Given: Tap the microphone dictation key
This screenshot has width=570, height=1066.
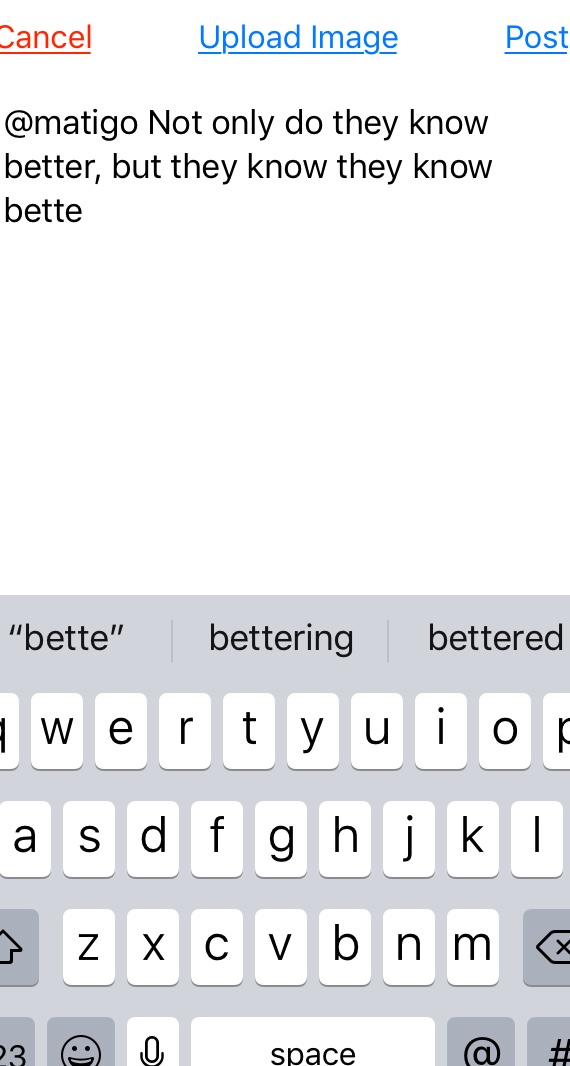Looking at the screenshot, I should pyautogui.click(x=153, y=1043).
